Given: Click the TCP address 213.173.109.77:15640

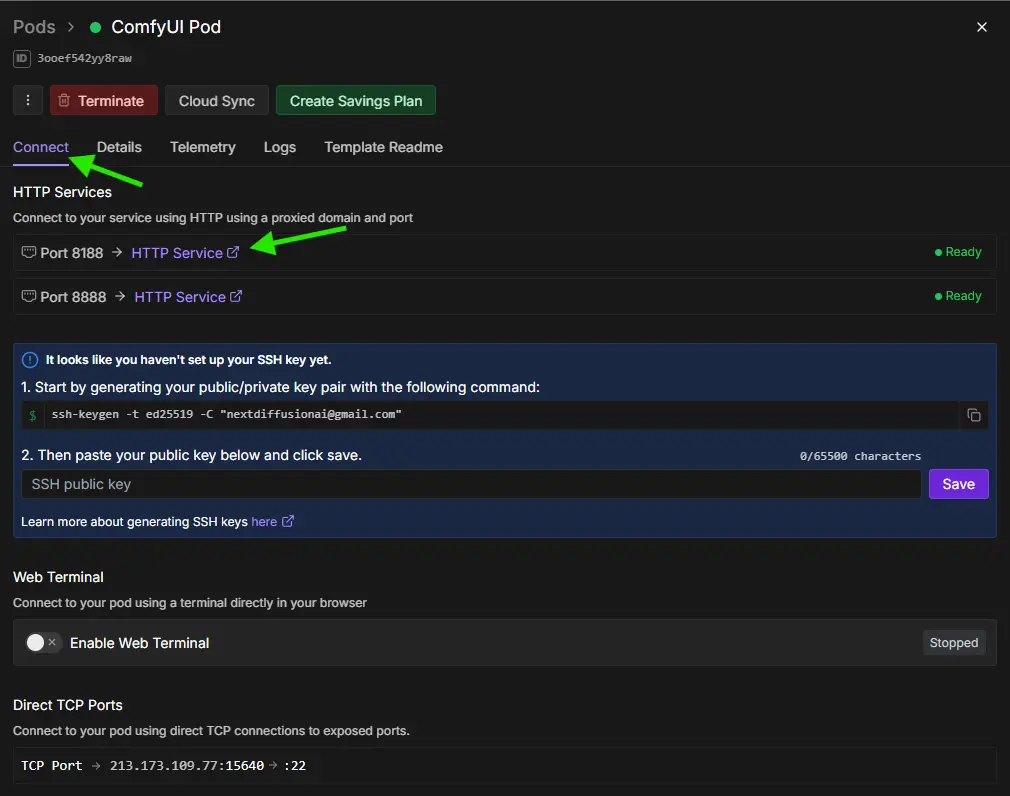Looking at the screenshot, I should pos(187,766).
